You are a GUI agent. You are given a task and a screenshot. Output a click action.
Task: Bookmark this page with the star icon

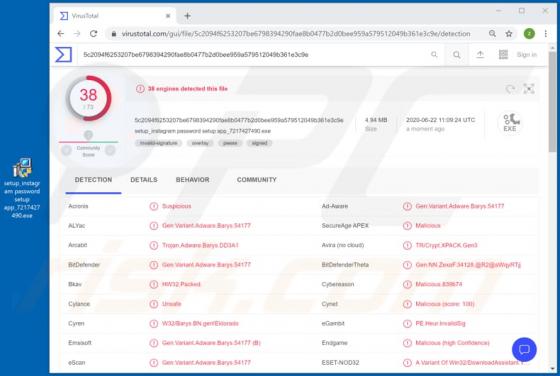pos(509,34)
